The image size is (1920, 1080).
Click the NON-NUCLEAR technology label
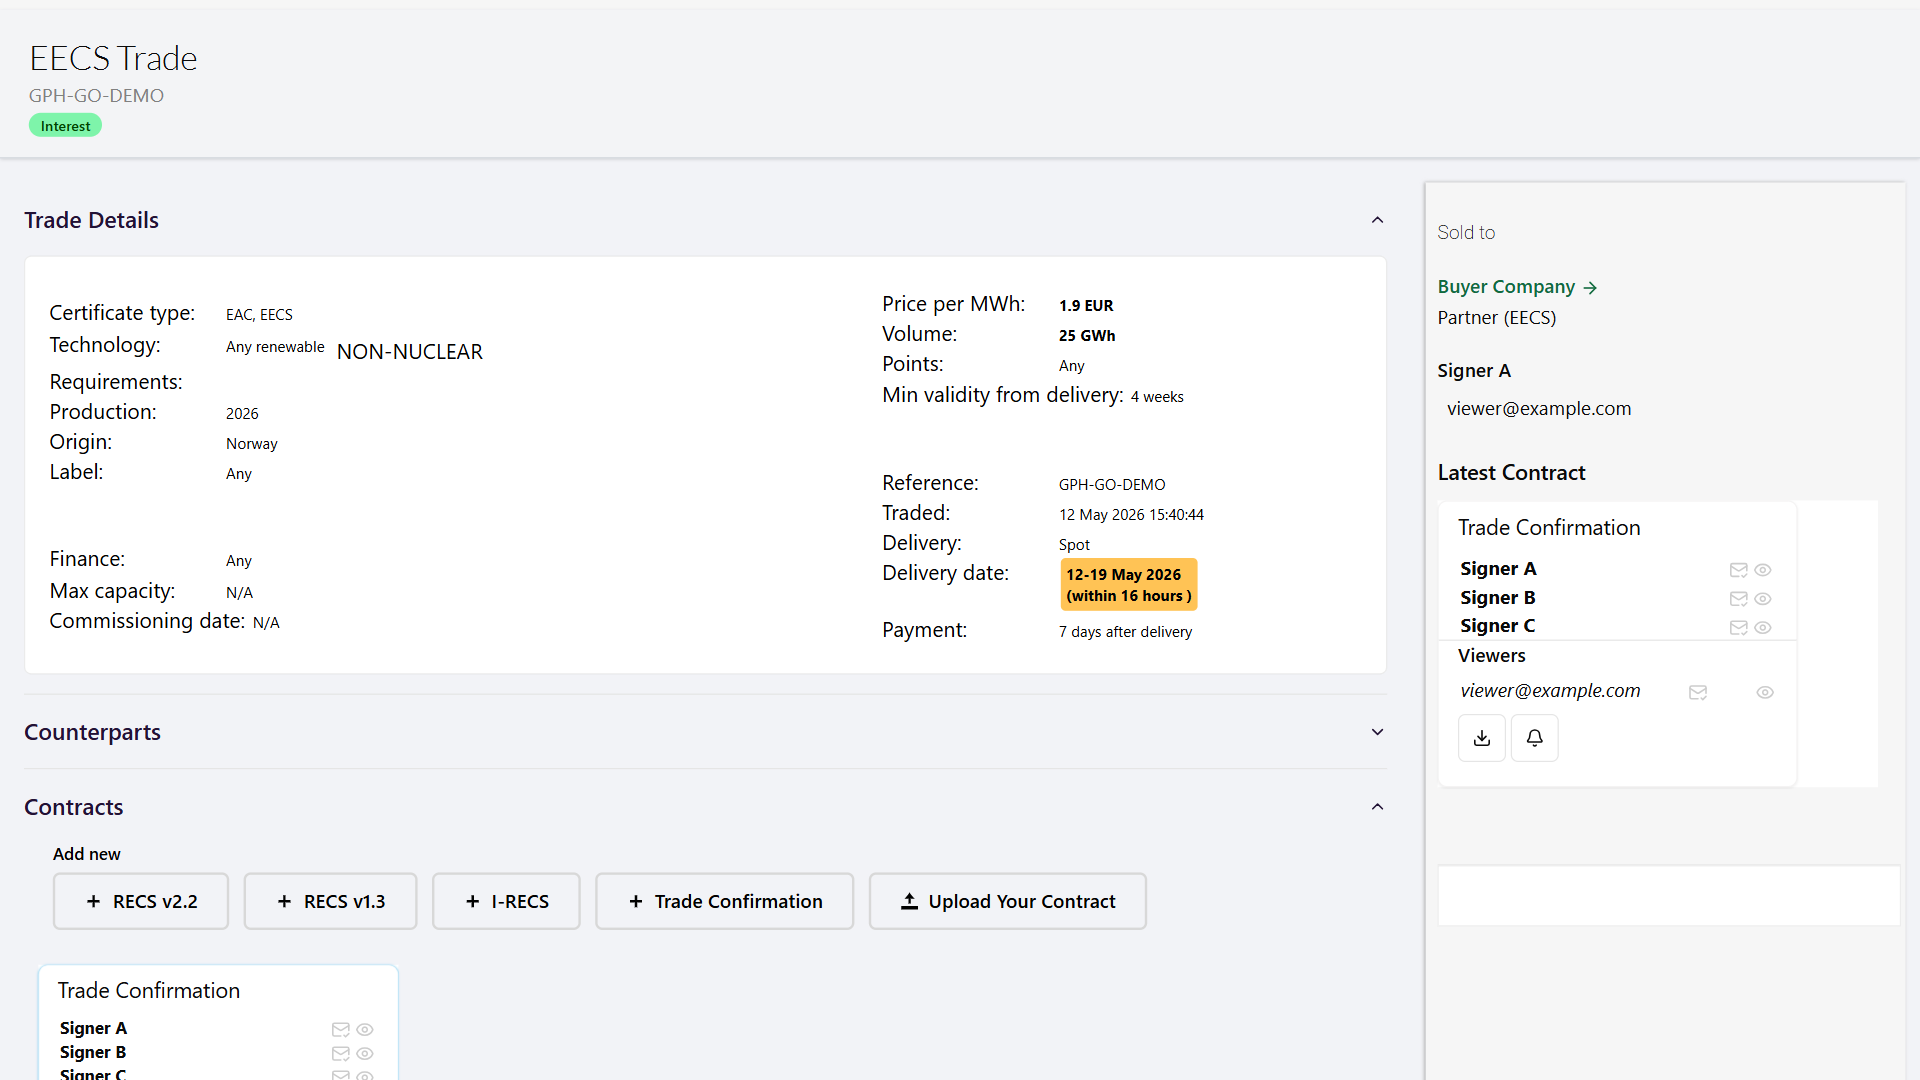pos(410,352)
